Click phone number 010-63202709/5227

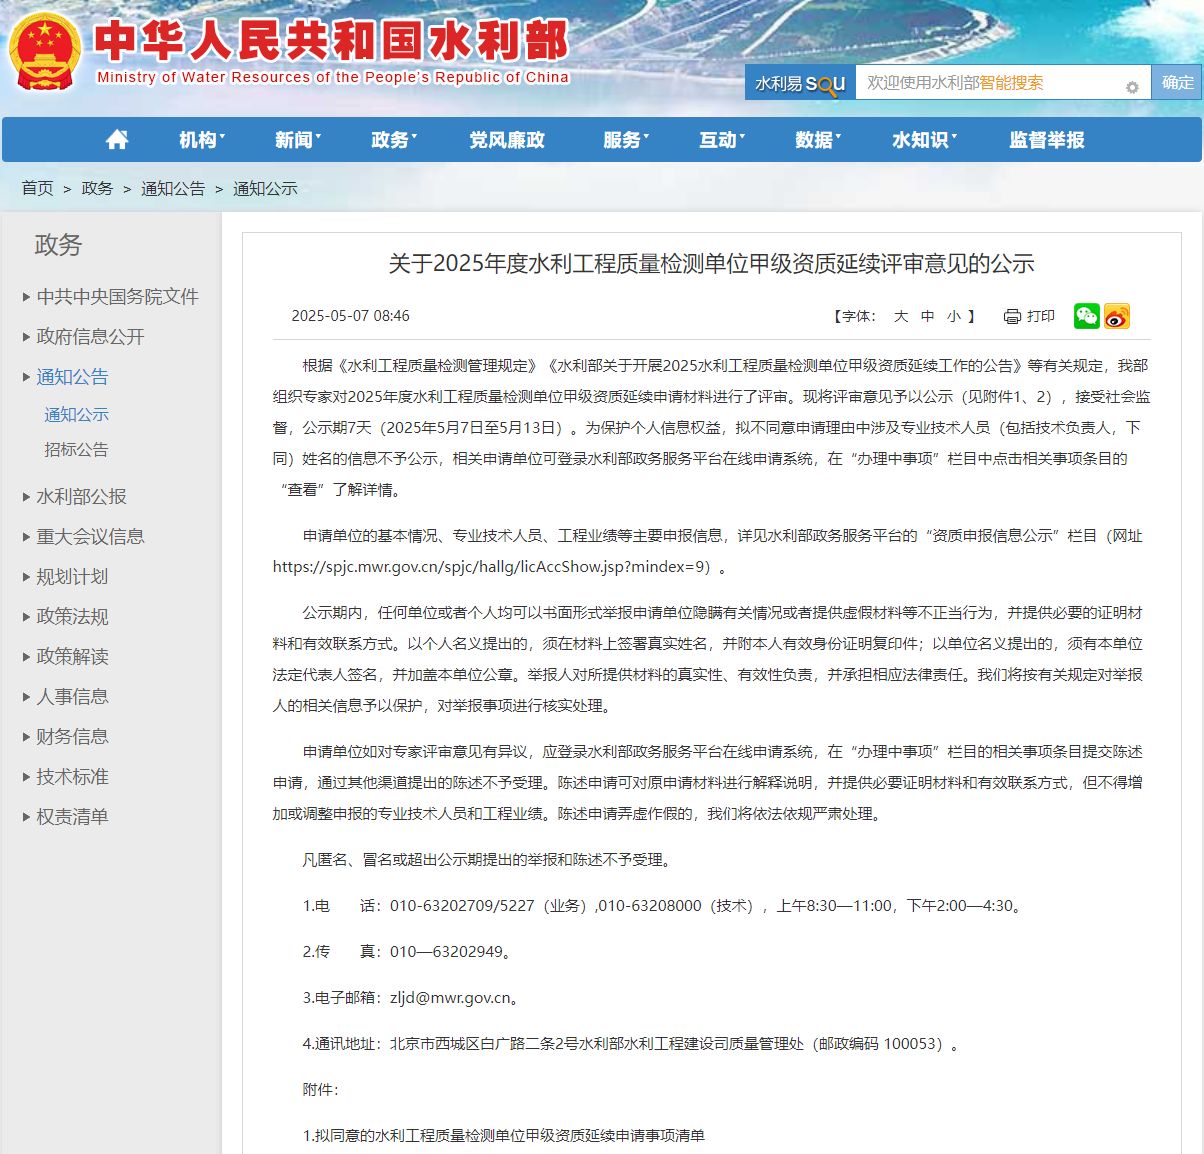tap(462, 906)
